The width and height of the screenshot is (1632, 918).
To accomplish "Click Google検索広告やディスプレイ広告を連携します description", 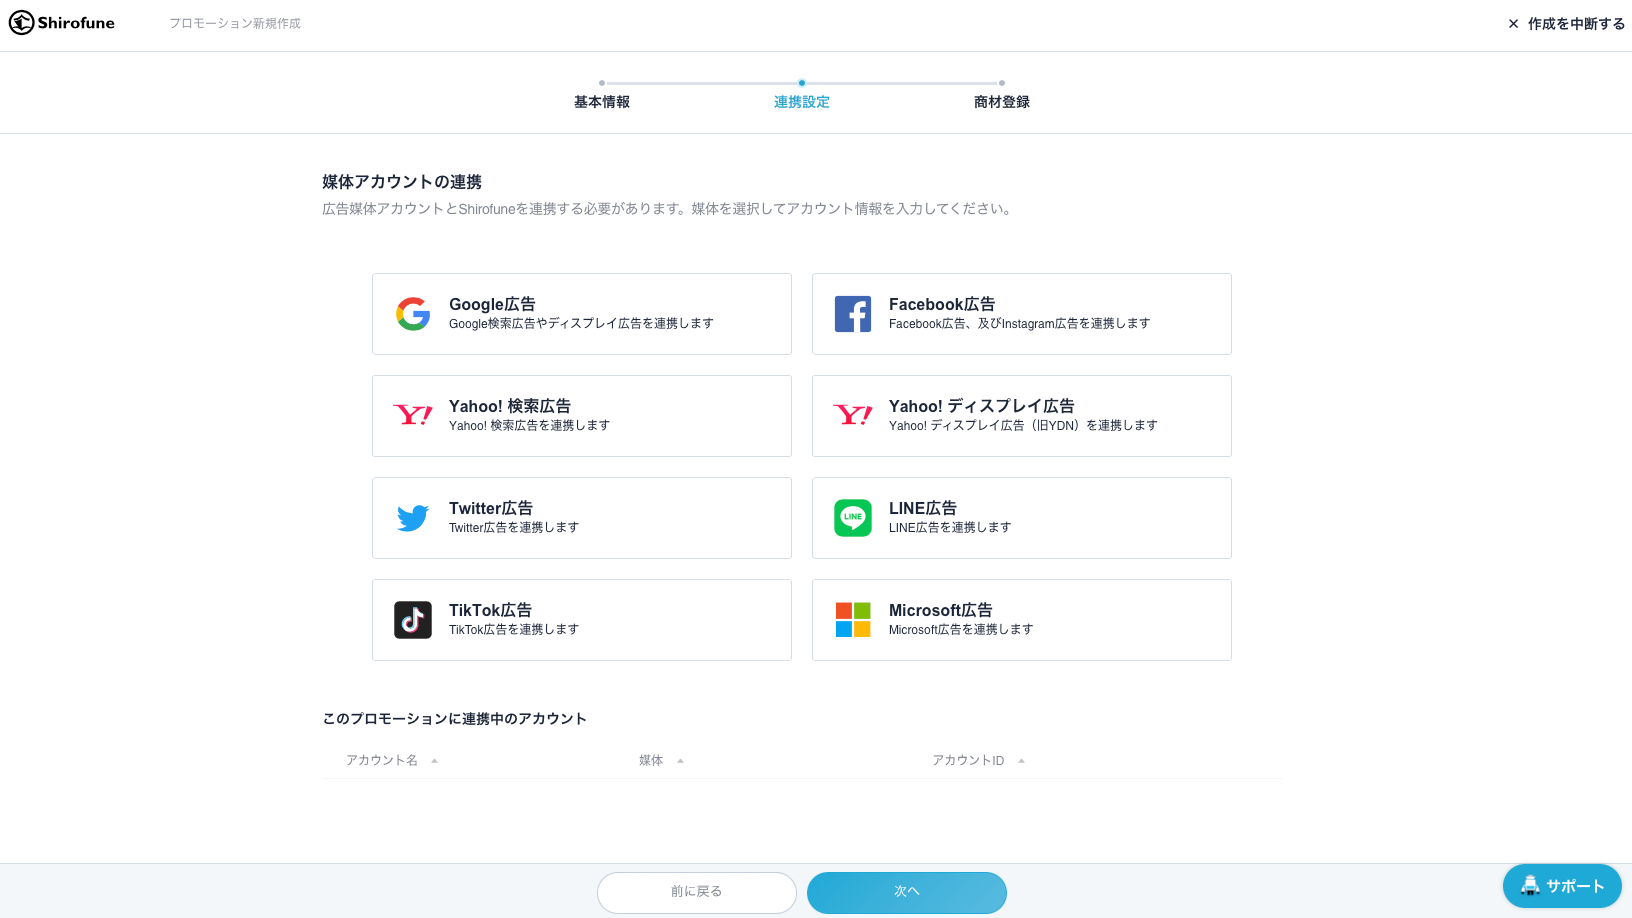I will pos(581,324).
